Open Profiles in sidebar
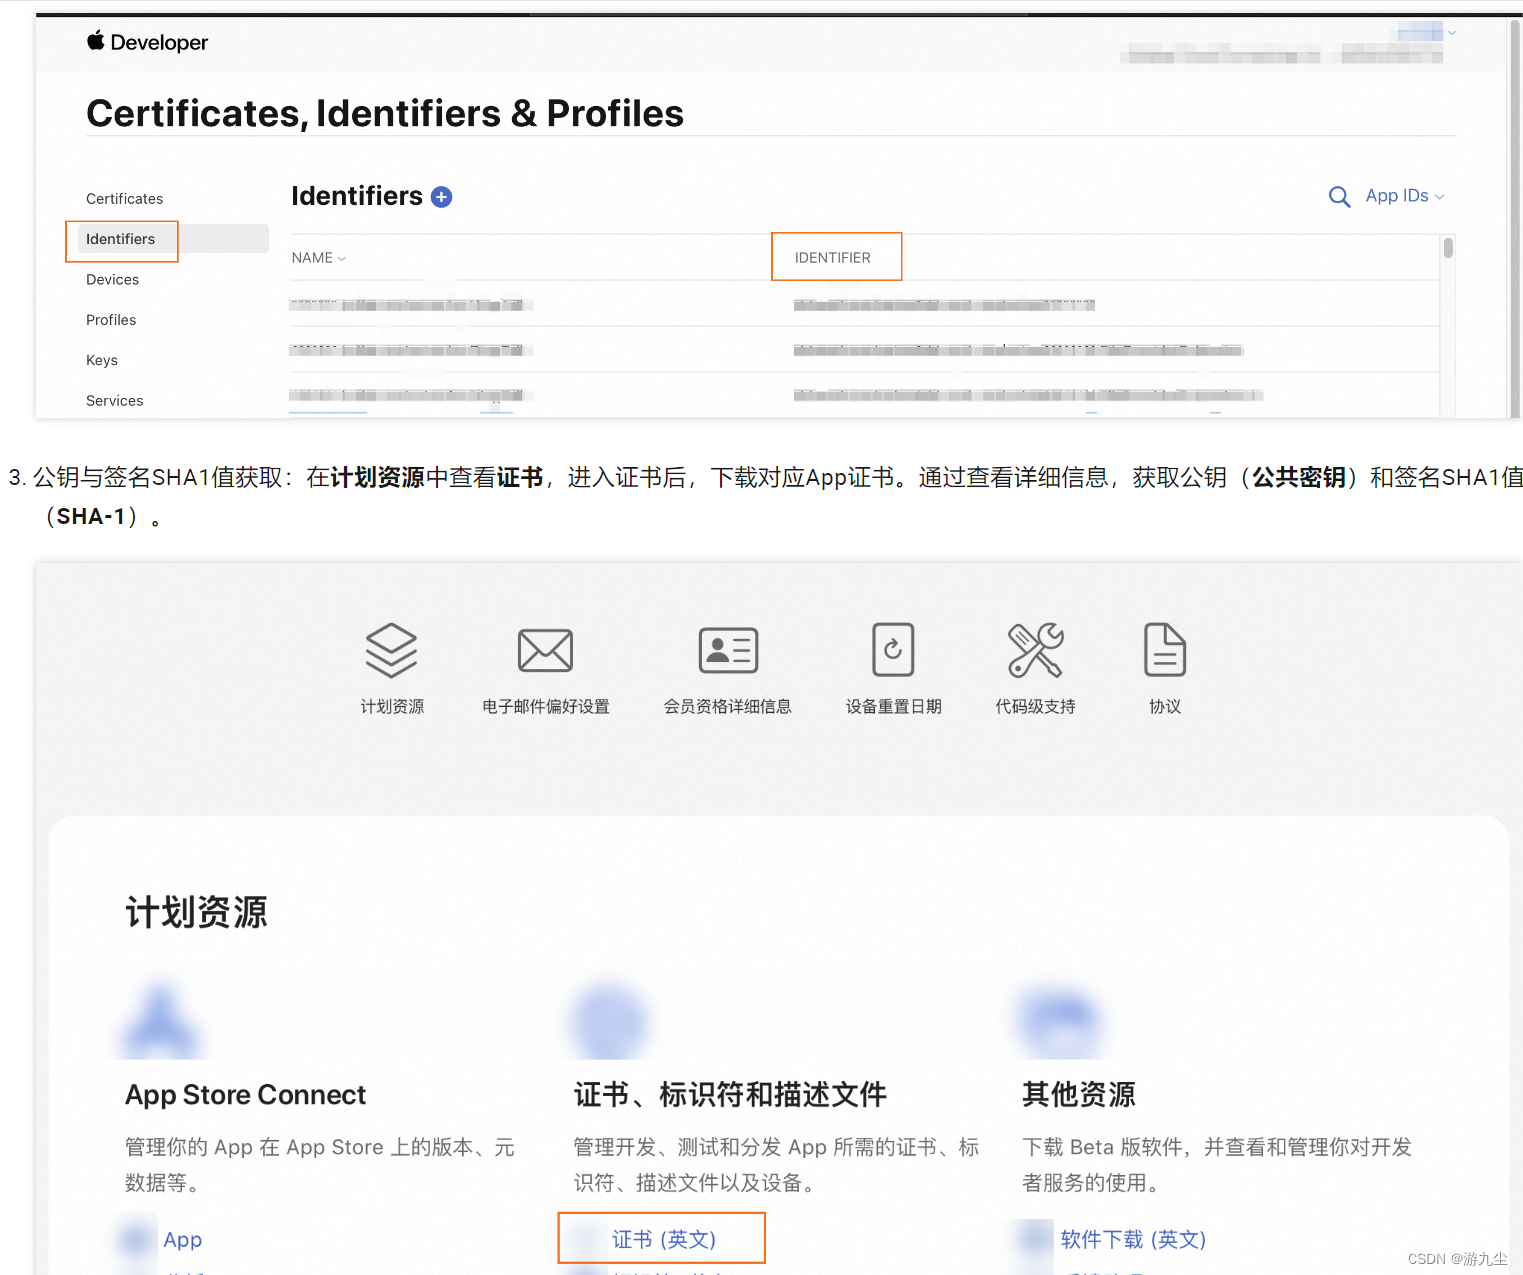Image resolution: width=1523 pixels, height=1275 pixels. (x=111, y=320)
